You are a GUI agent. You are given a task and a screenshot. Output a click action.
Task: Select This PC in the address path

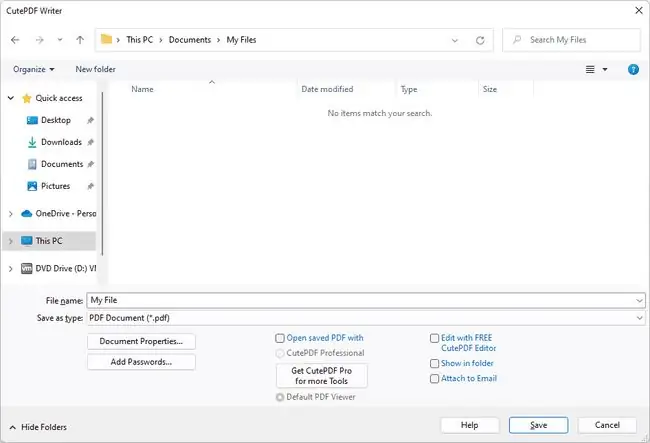[140, 40]
